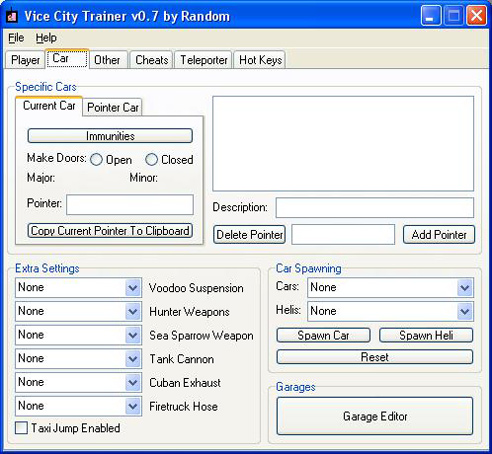Click the Delete Pointer button
492x454 pixels.
coord(249,234)
